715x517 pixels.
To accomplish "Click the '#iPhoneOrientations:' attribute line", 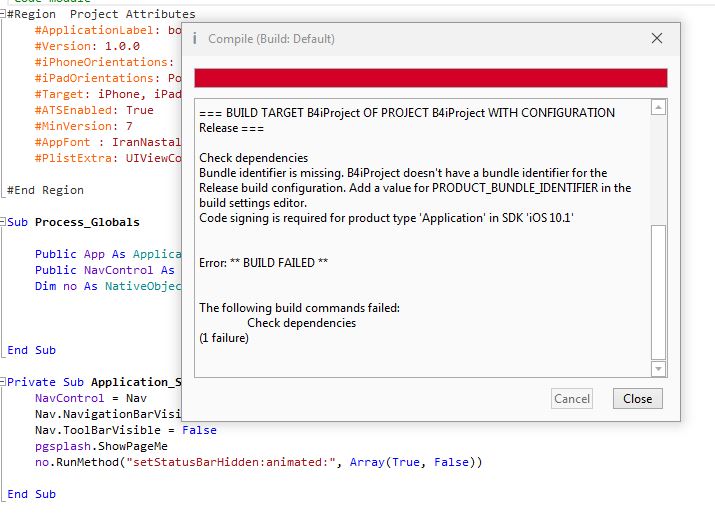I will (104, 62).
